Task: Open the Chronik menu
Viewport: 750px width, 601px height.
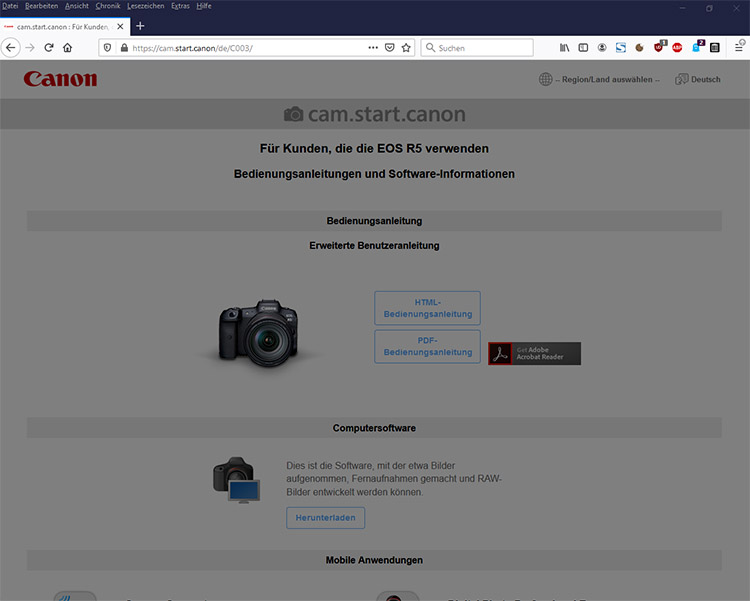Action: (x=108, y=6)
